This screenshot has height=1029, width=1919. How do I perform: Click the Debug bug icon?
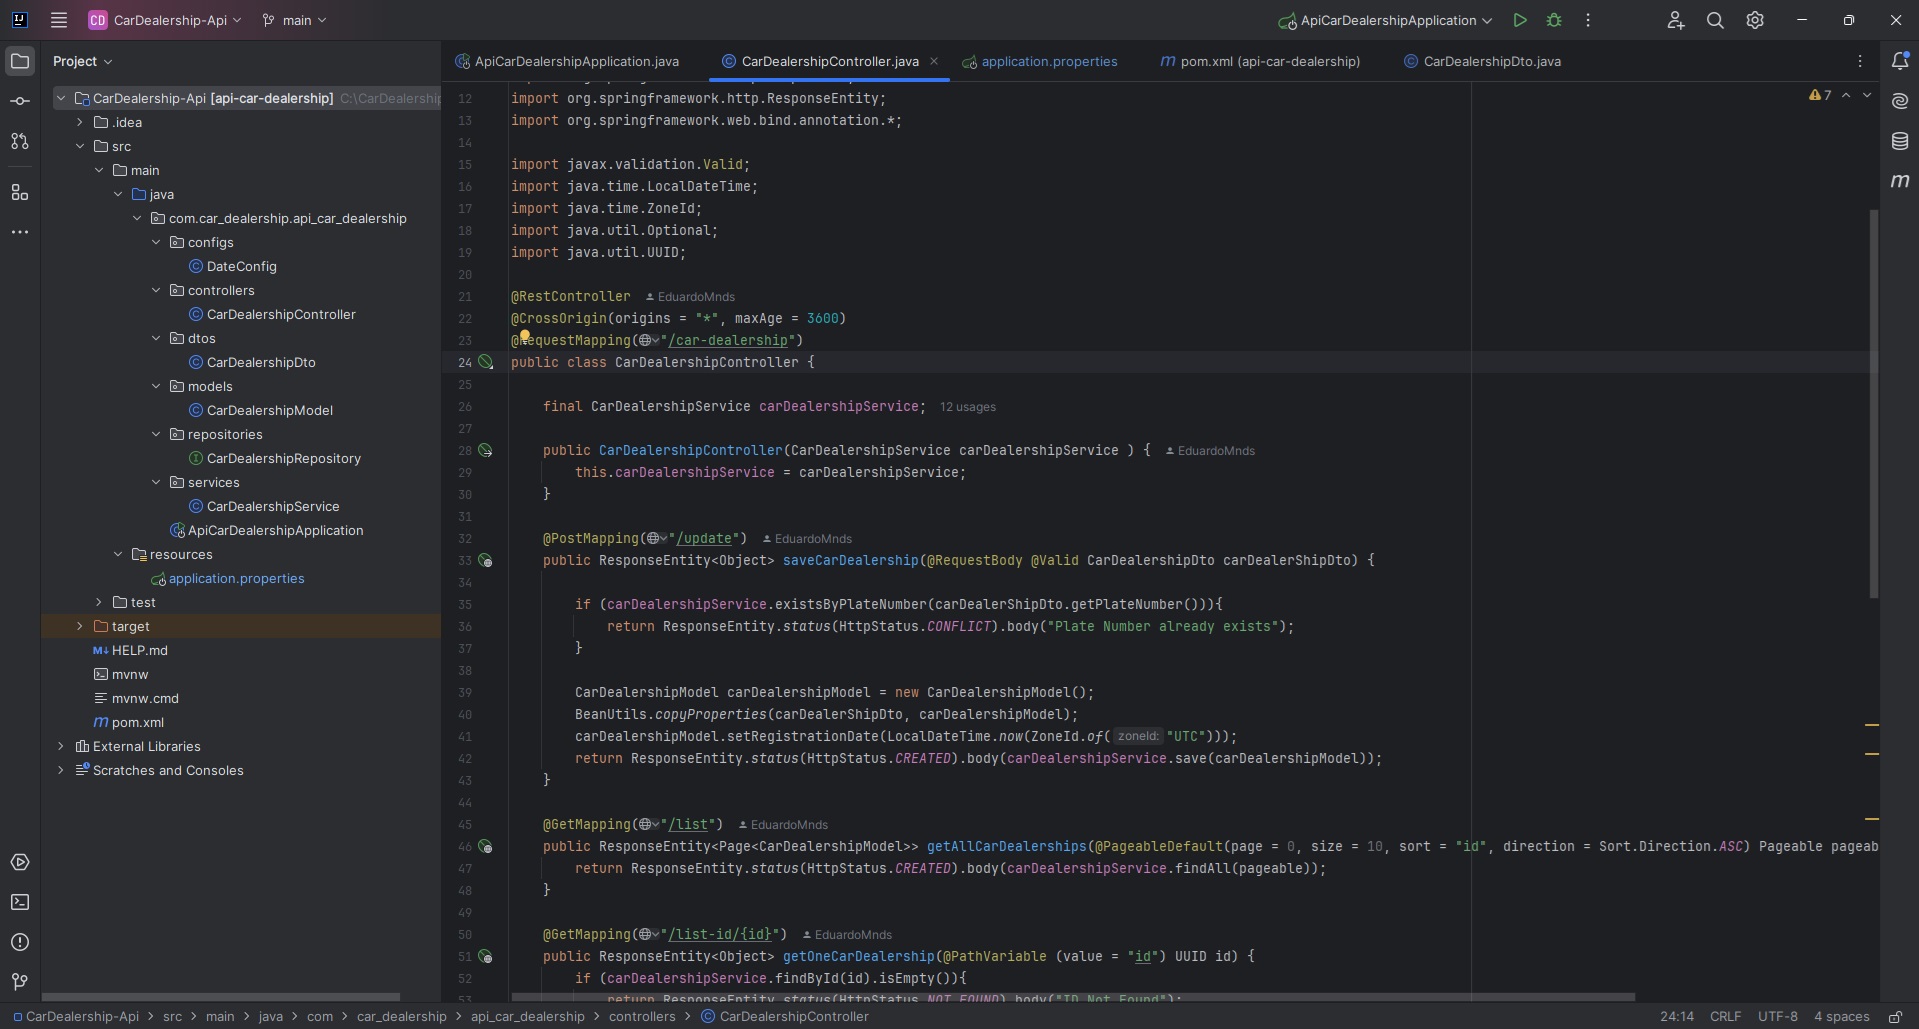pos(1554,20)
